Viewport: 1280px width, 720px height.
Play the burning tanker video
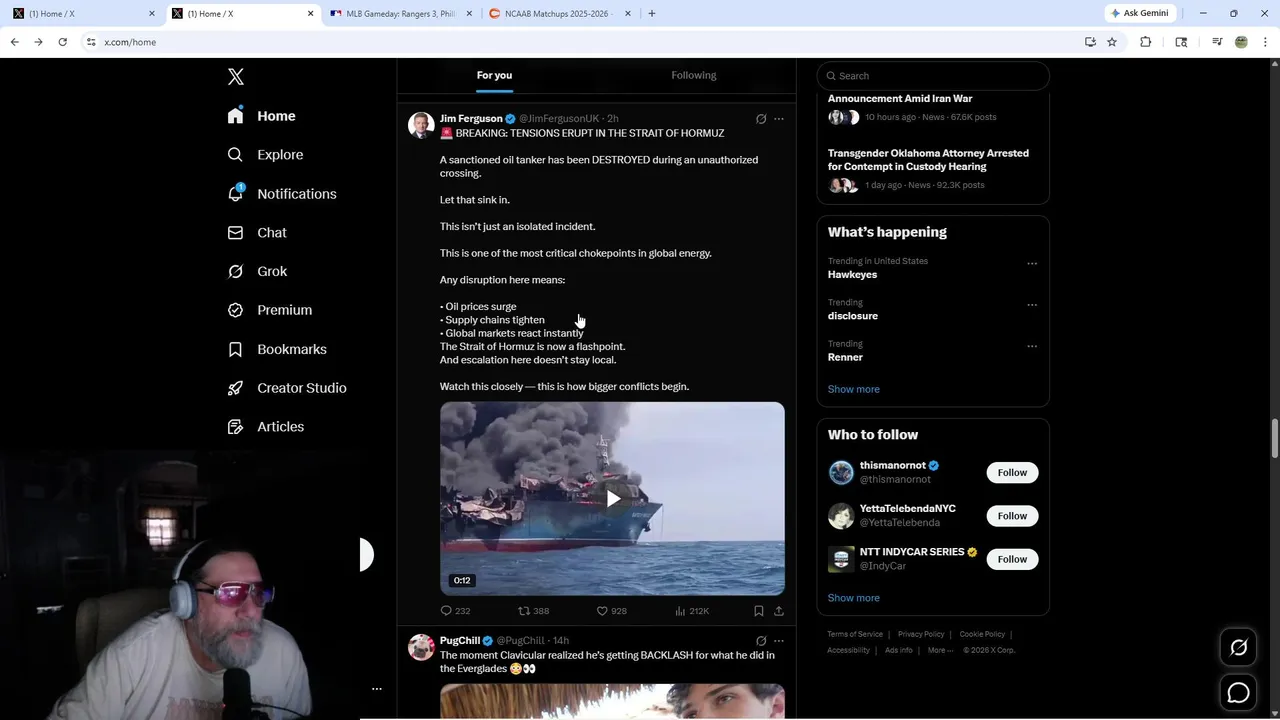[612, 498]
